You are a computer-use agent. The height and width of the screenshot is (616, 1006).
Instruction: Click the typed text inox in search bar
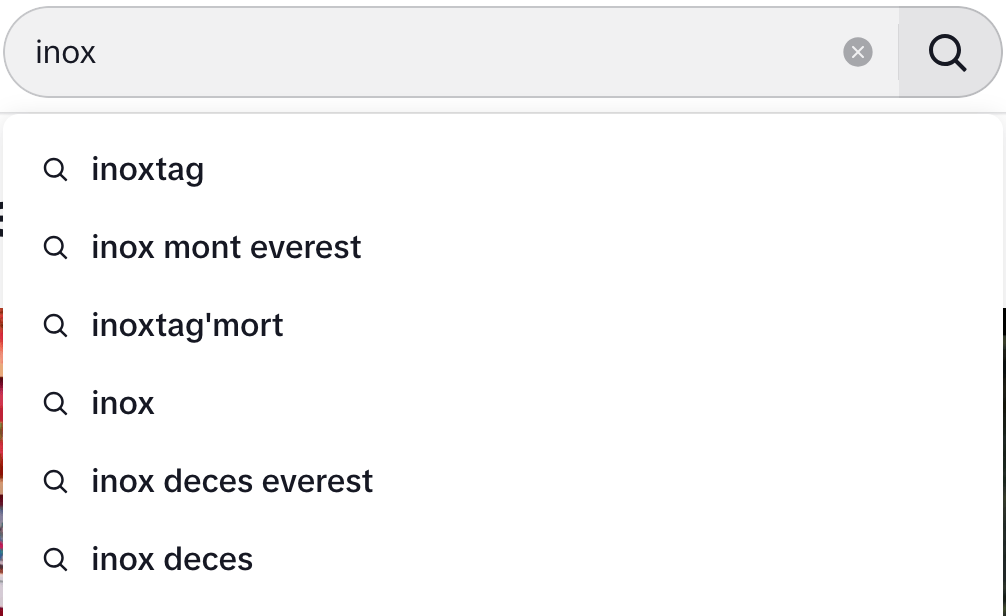click(x=65, y=53)
